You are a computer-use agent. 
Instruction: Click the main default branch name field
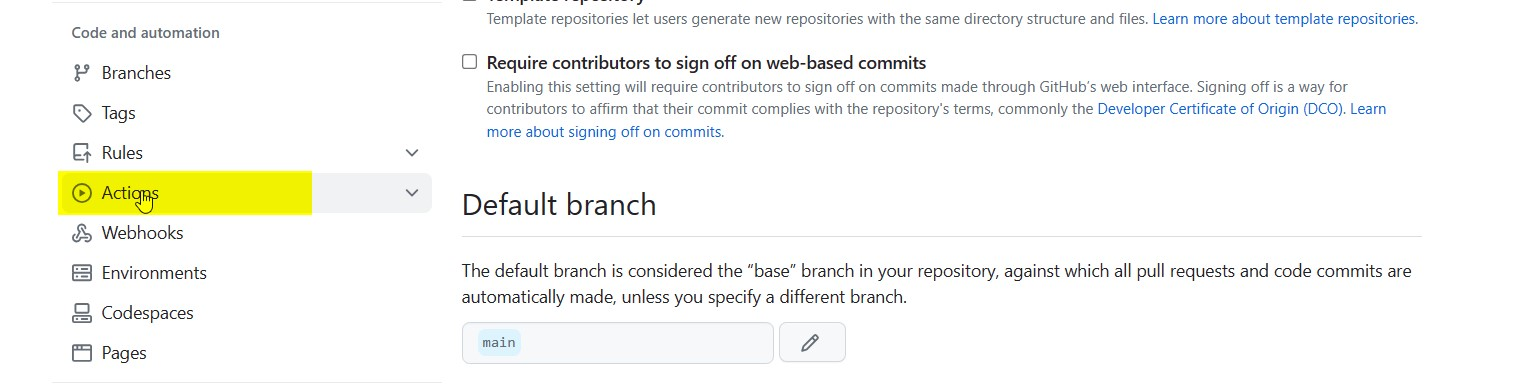pyautogui.click(x=618, y=343)
